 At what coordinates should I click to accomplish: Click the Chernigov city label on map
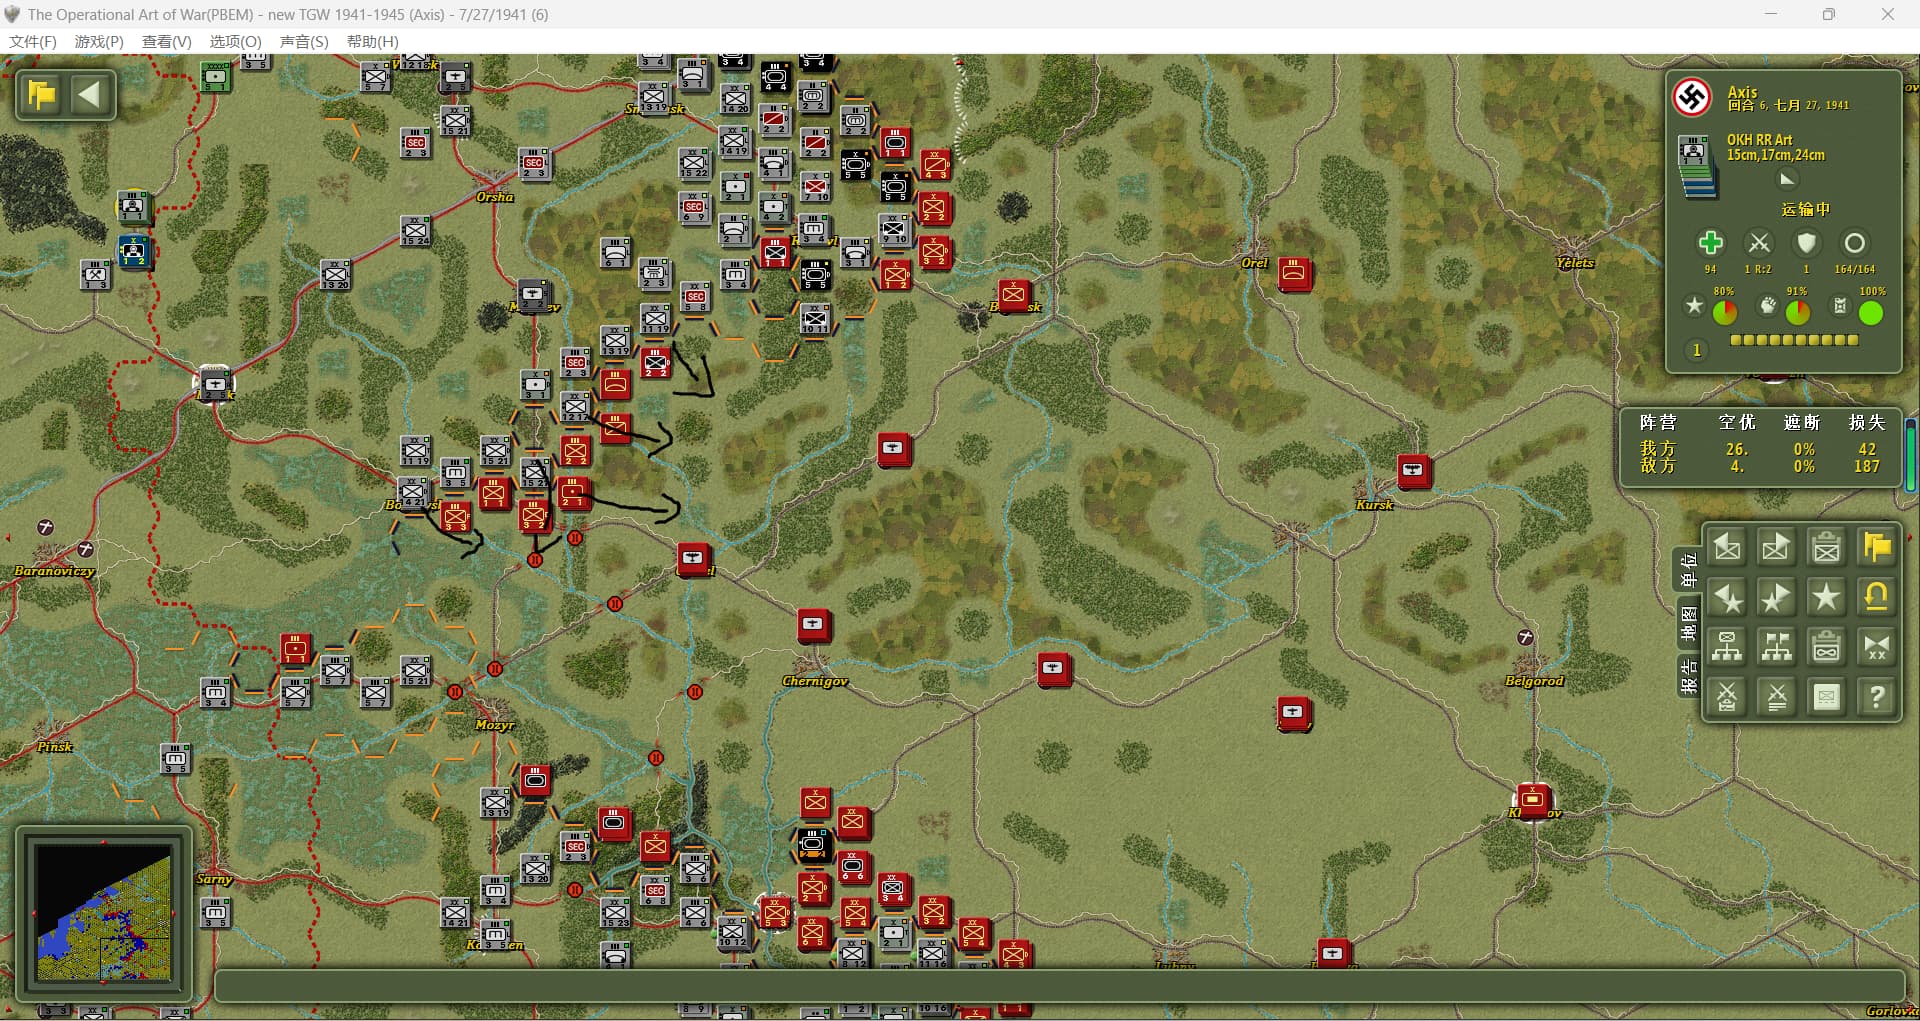(814, 681)
